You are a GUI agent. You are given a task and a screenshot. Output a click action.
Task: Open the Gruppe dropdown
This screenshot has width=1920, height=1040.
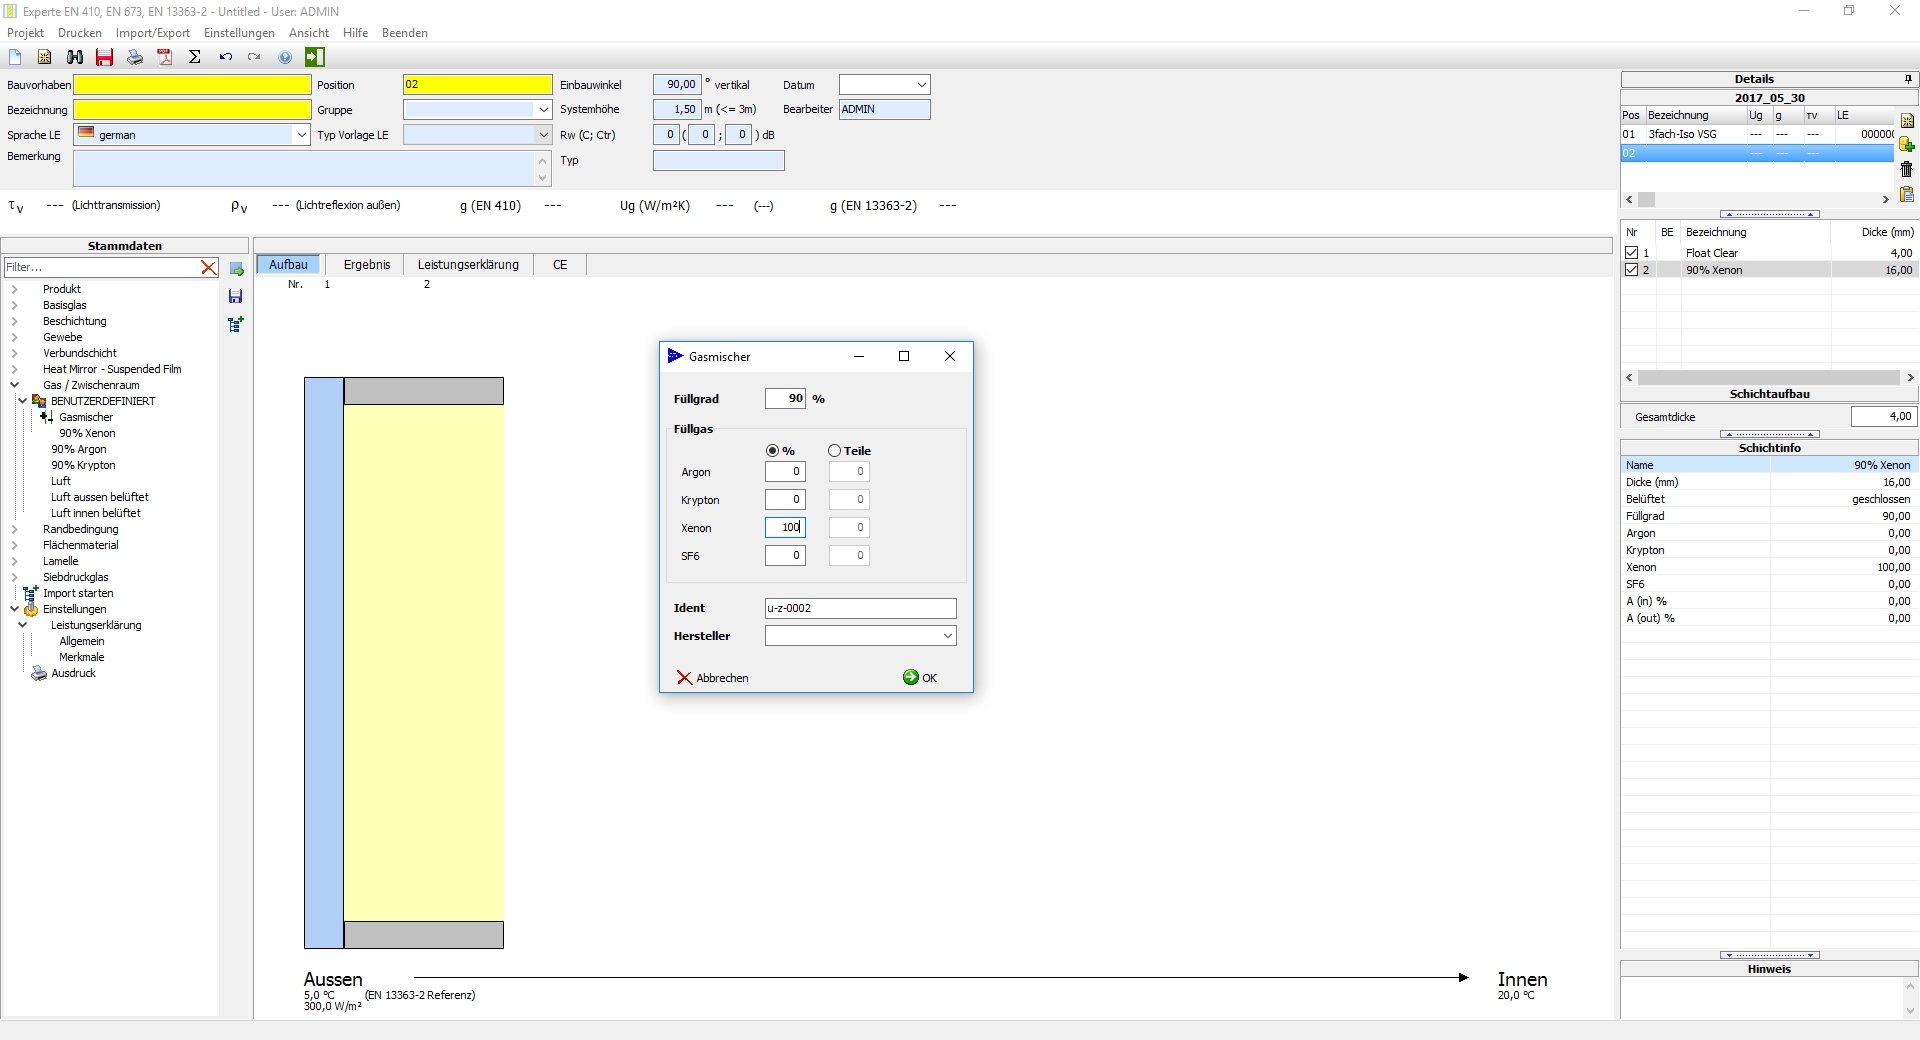pyautogui.click(x=543, y=109)
